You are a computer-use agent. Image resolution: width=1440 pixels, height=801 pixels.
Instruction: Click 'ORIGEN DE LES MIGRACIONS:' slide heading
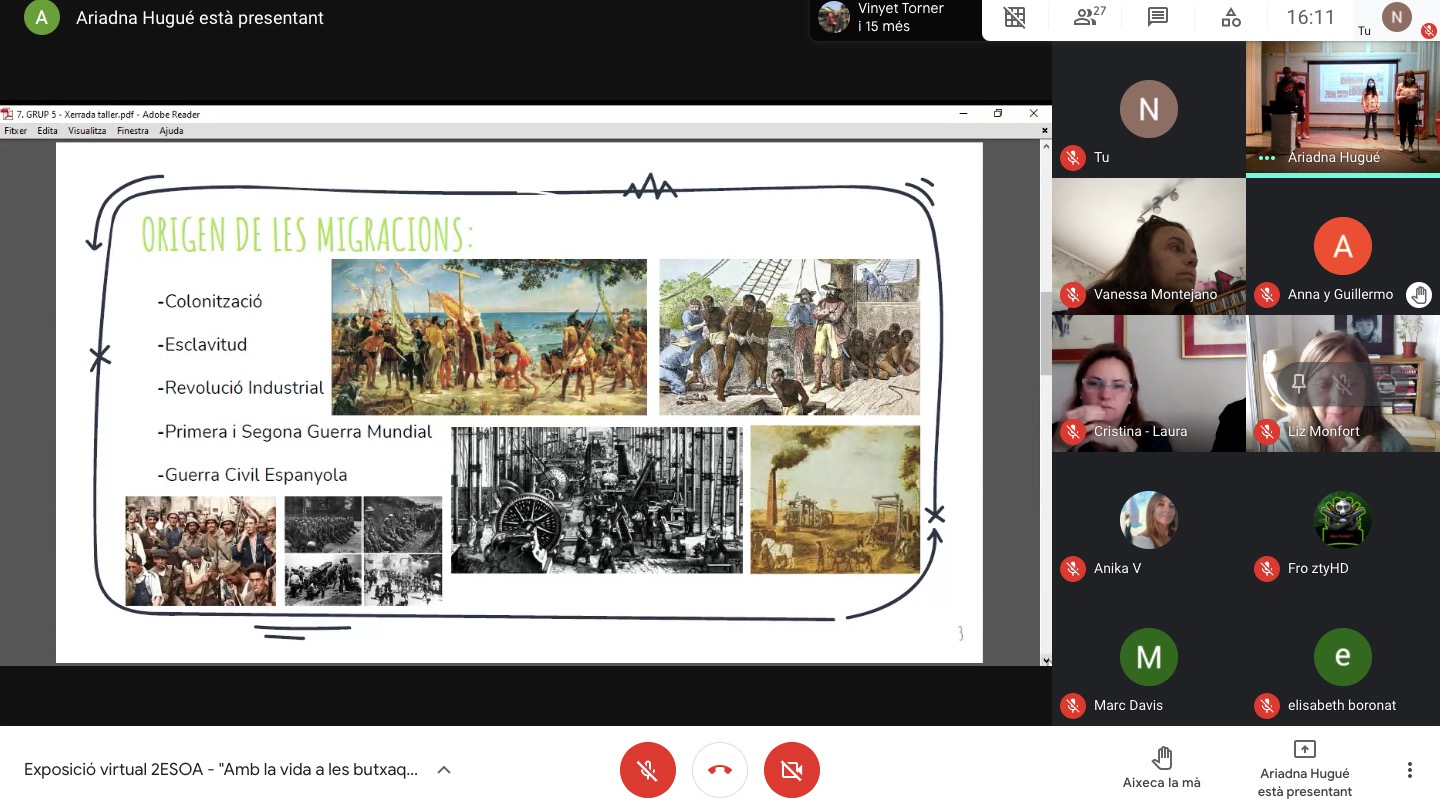pos(307,234)
